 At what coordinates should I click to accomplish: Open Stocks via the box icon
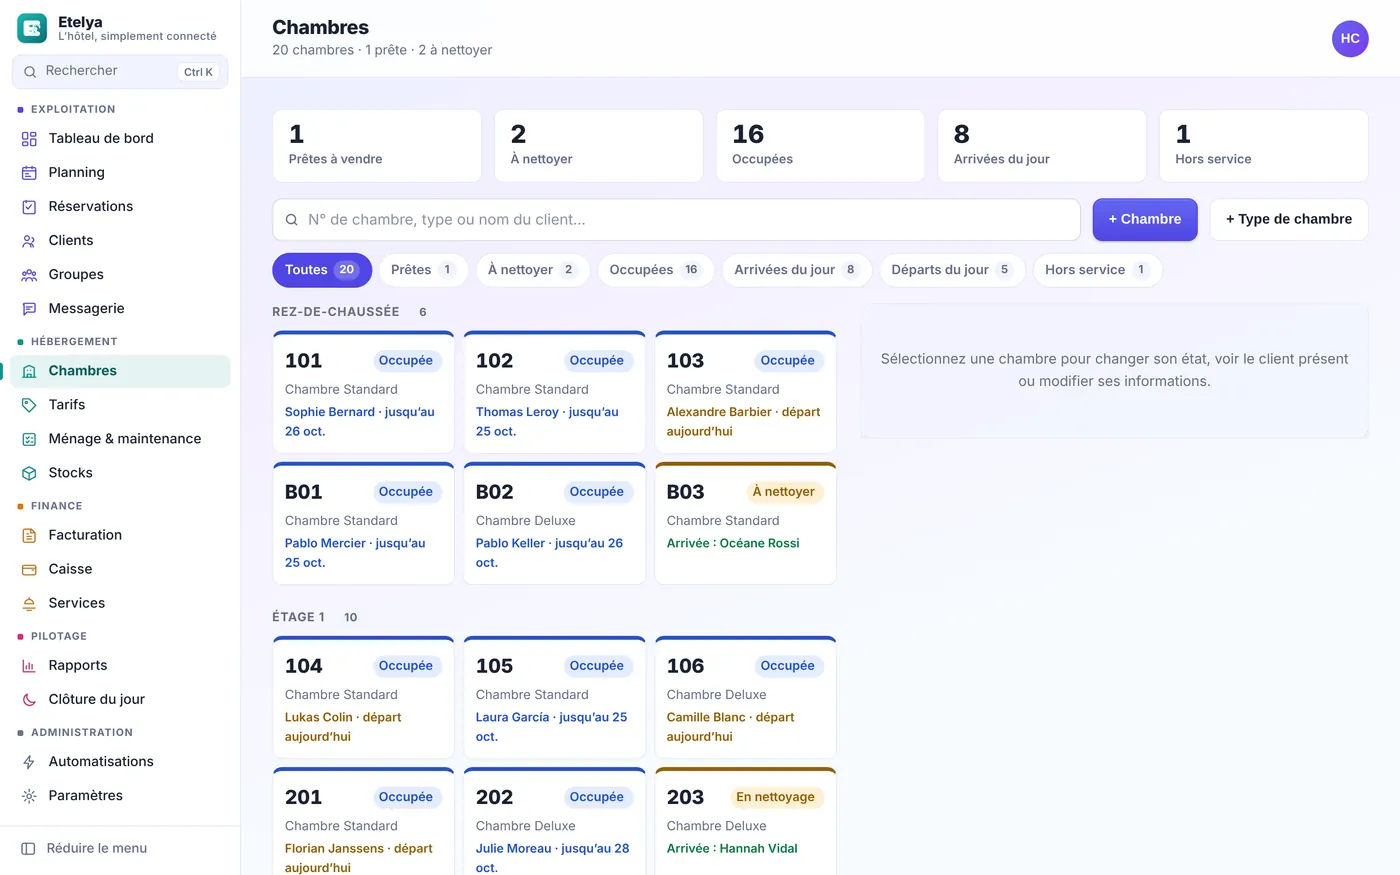[x=29, y=473]
